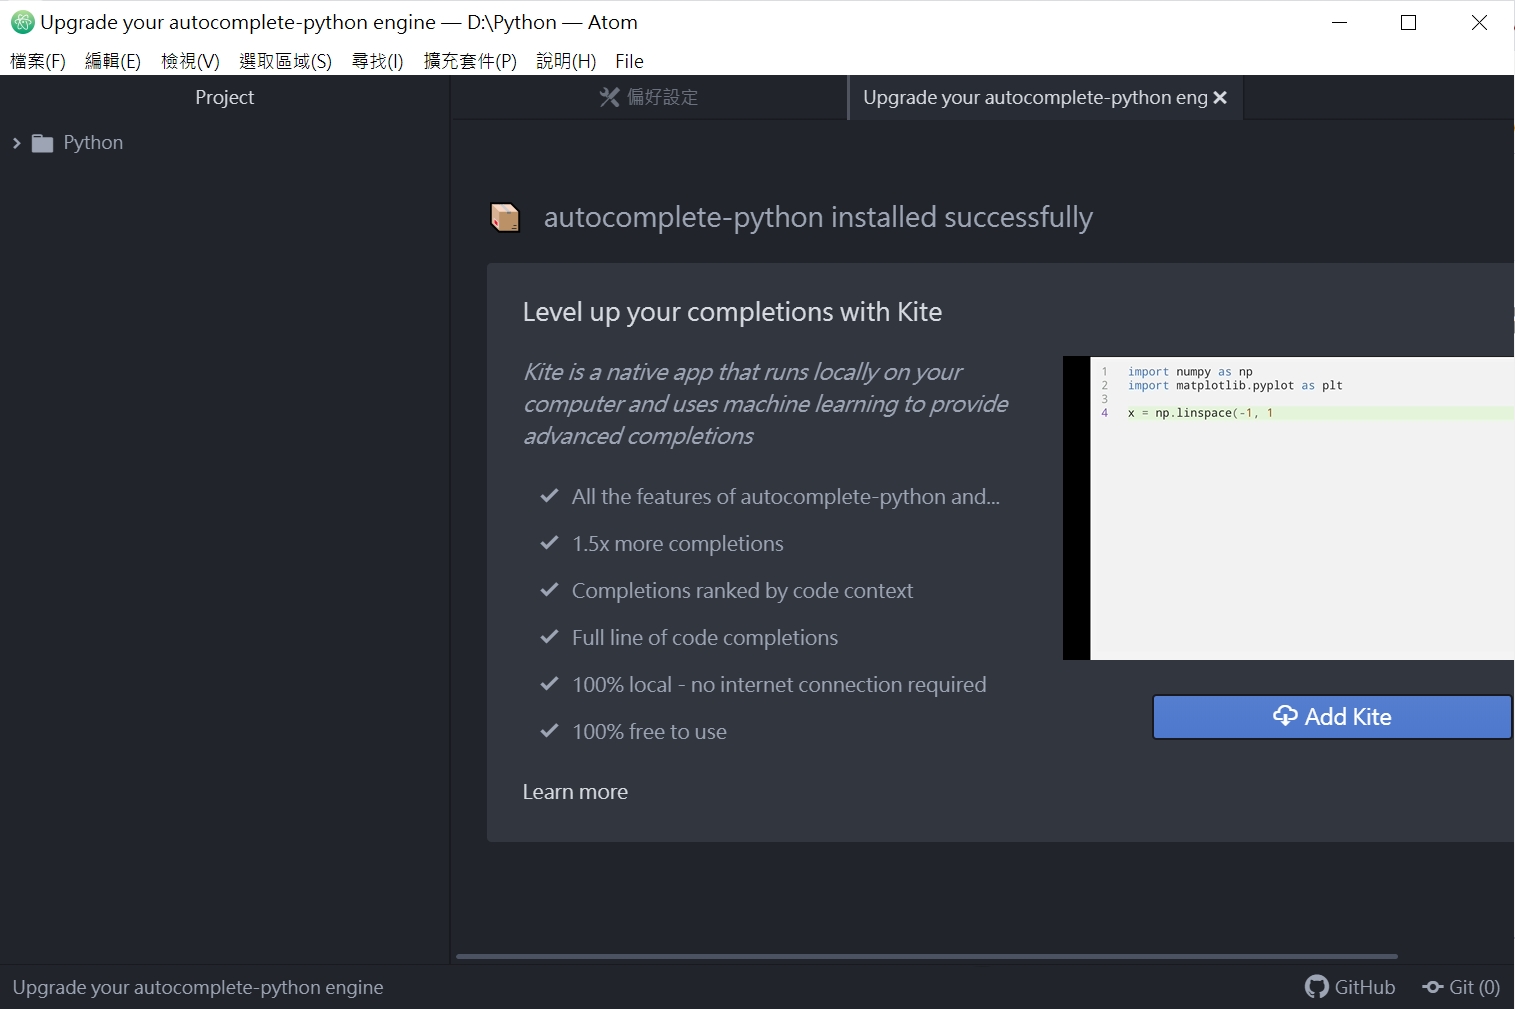
Task: Click the Git branch icon in the status bar
Action: (1434, 987)
